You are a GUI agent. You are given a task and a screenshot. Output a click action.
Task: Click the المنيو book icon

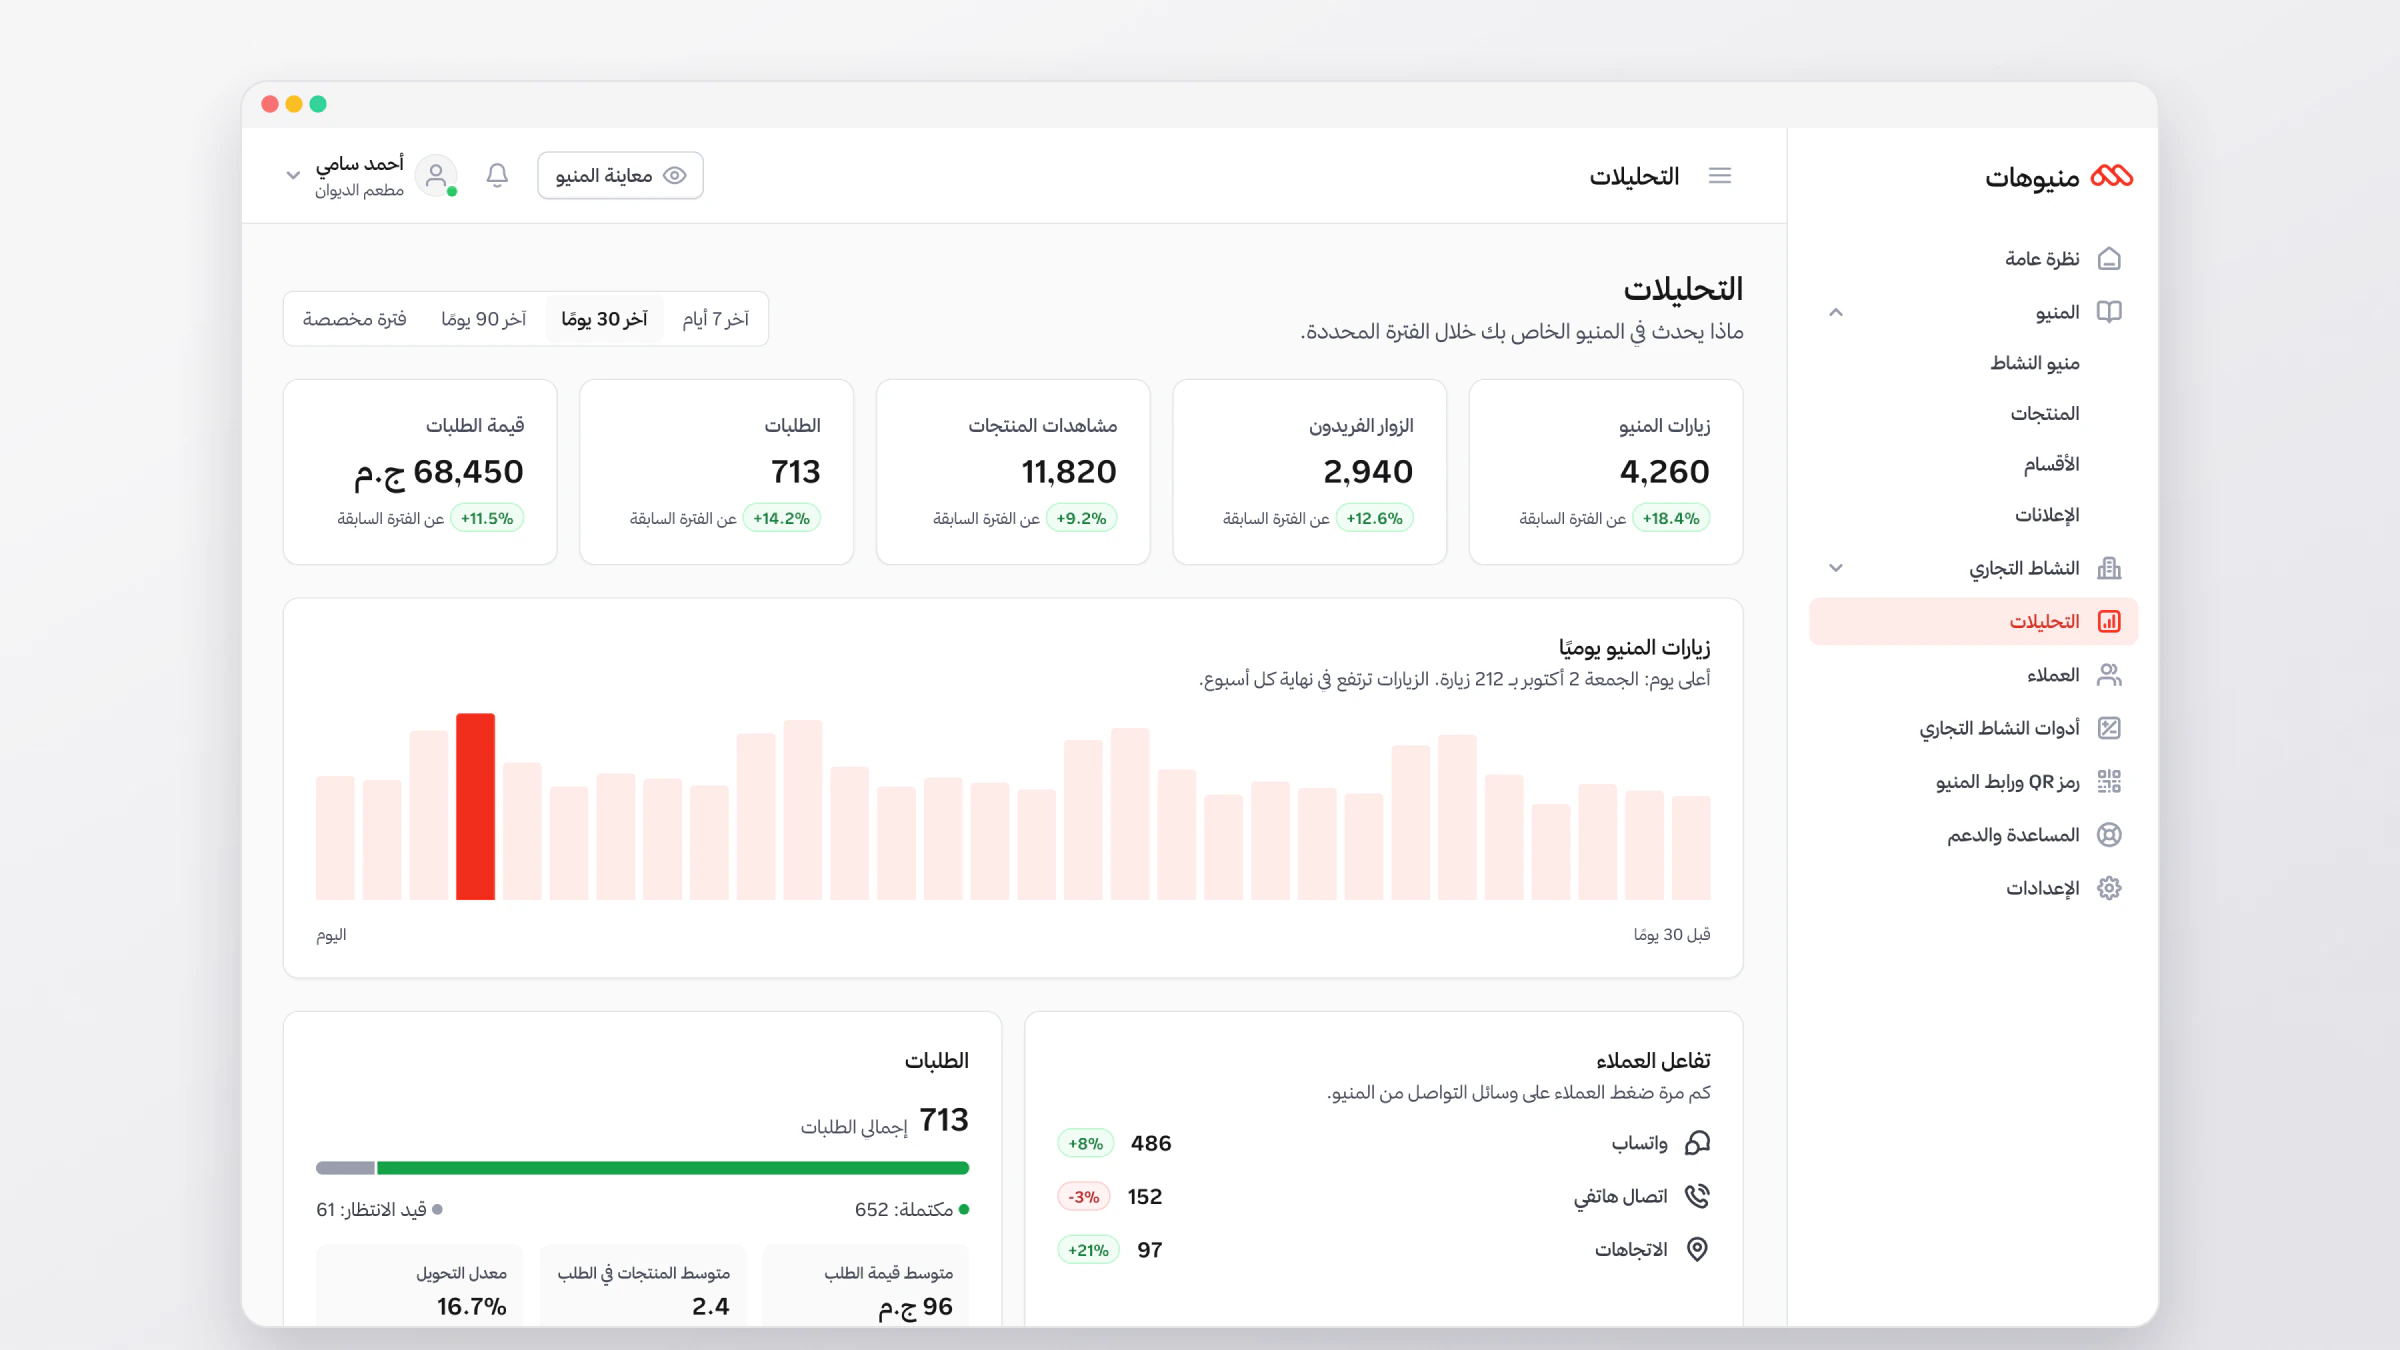[2109, 312]
